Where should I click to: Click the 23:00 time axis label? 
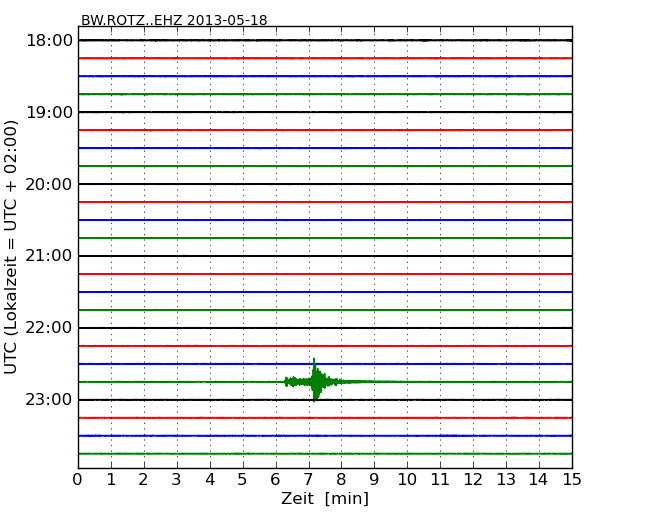tap(49, 400)
